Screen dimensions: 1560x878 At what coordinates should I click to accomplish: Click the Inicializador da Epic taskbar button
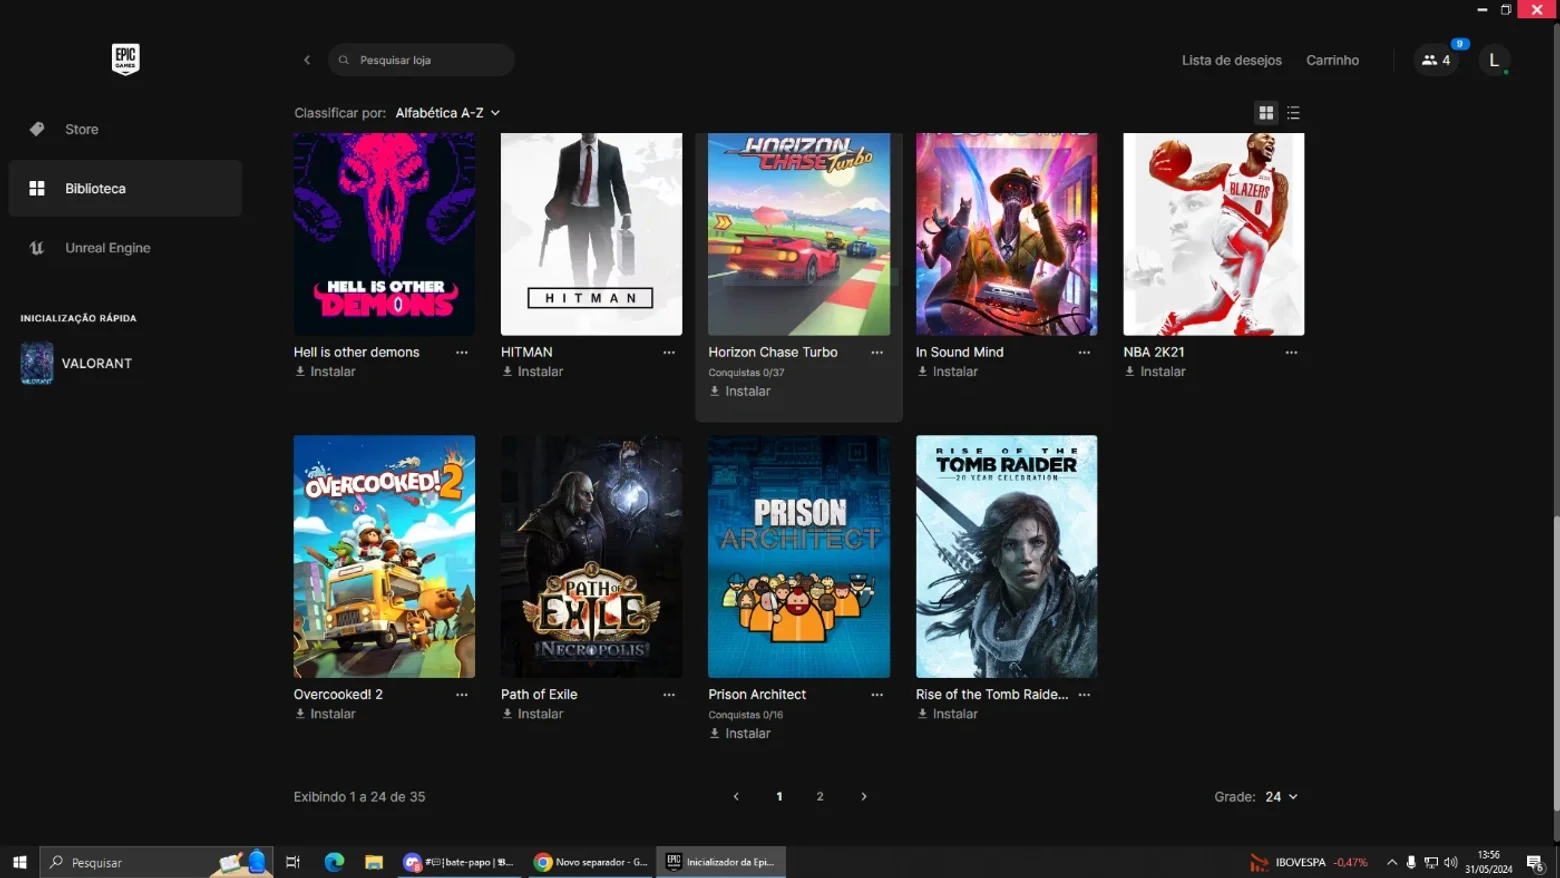721,862
